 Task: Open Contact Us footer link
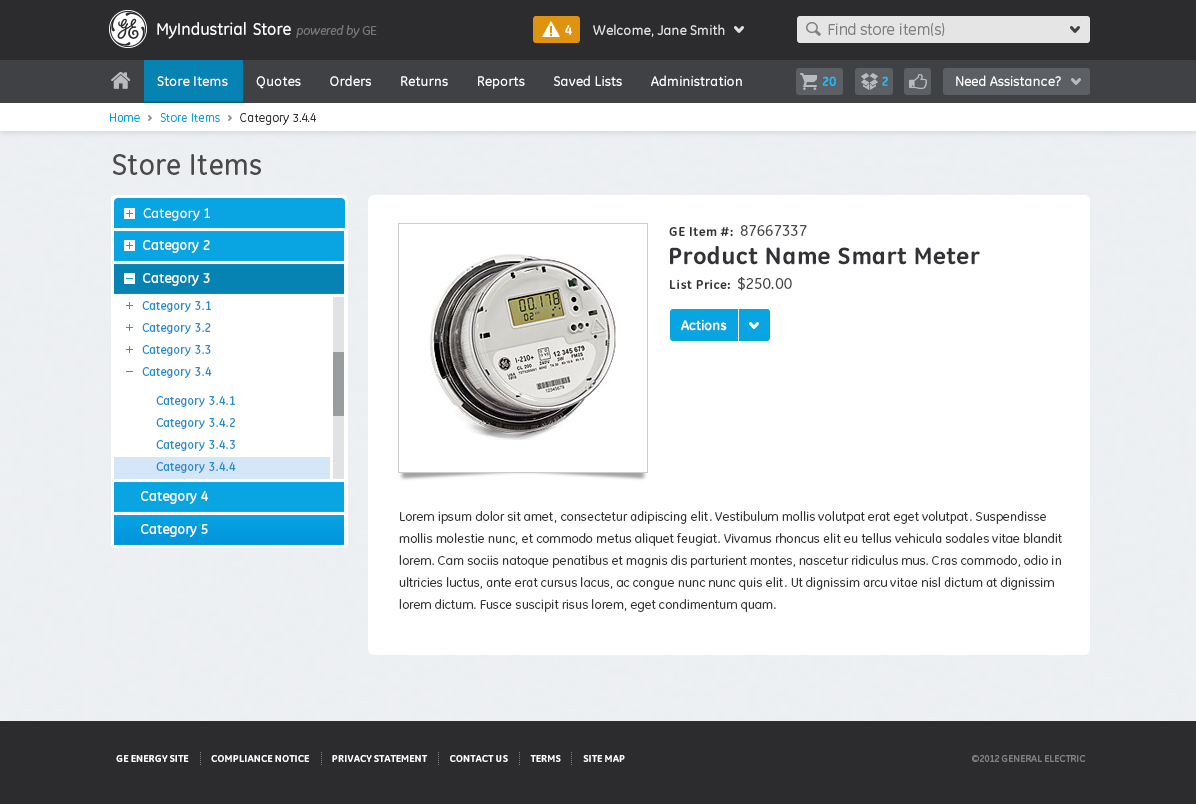[x=478, y=758]
